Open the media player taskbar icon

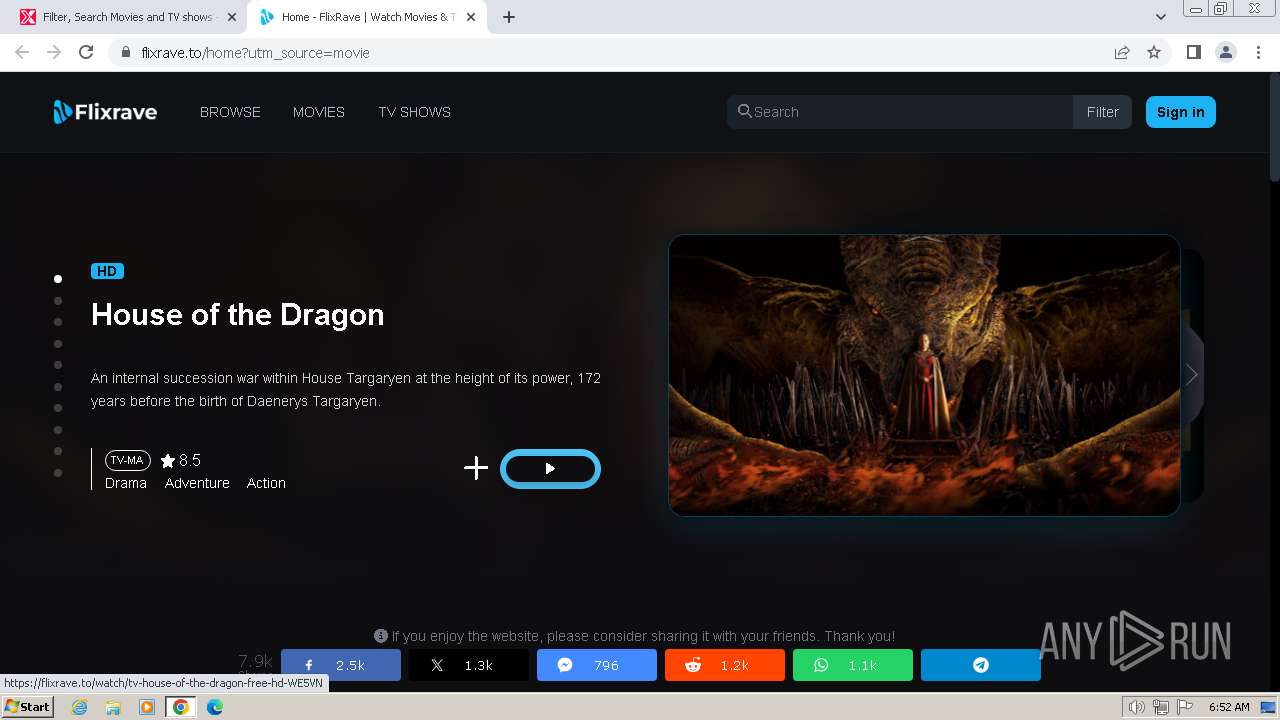click(147, 707)
